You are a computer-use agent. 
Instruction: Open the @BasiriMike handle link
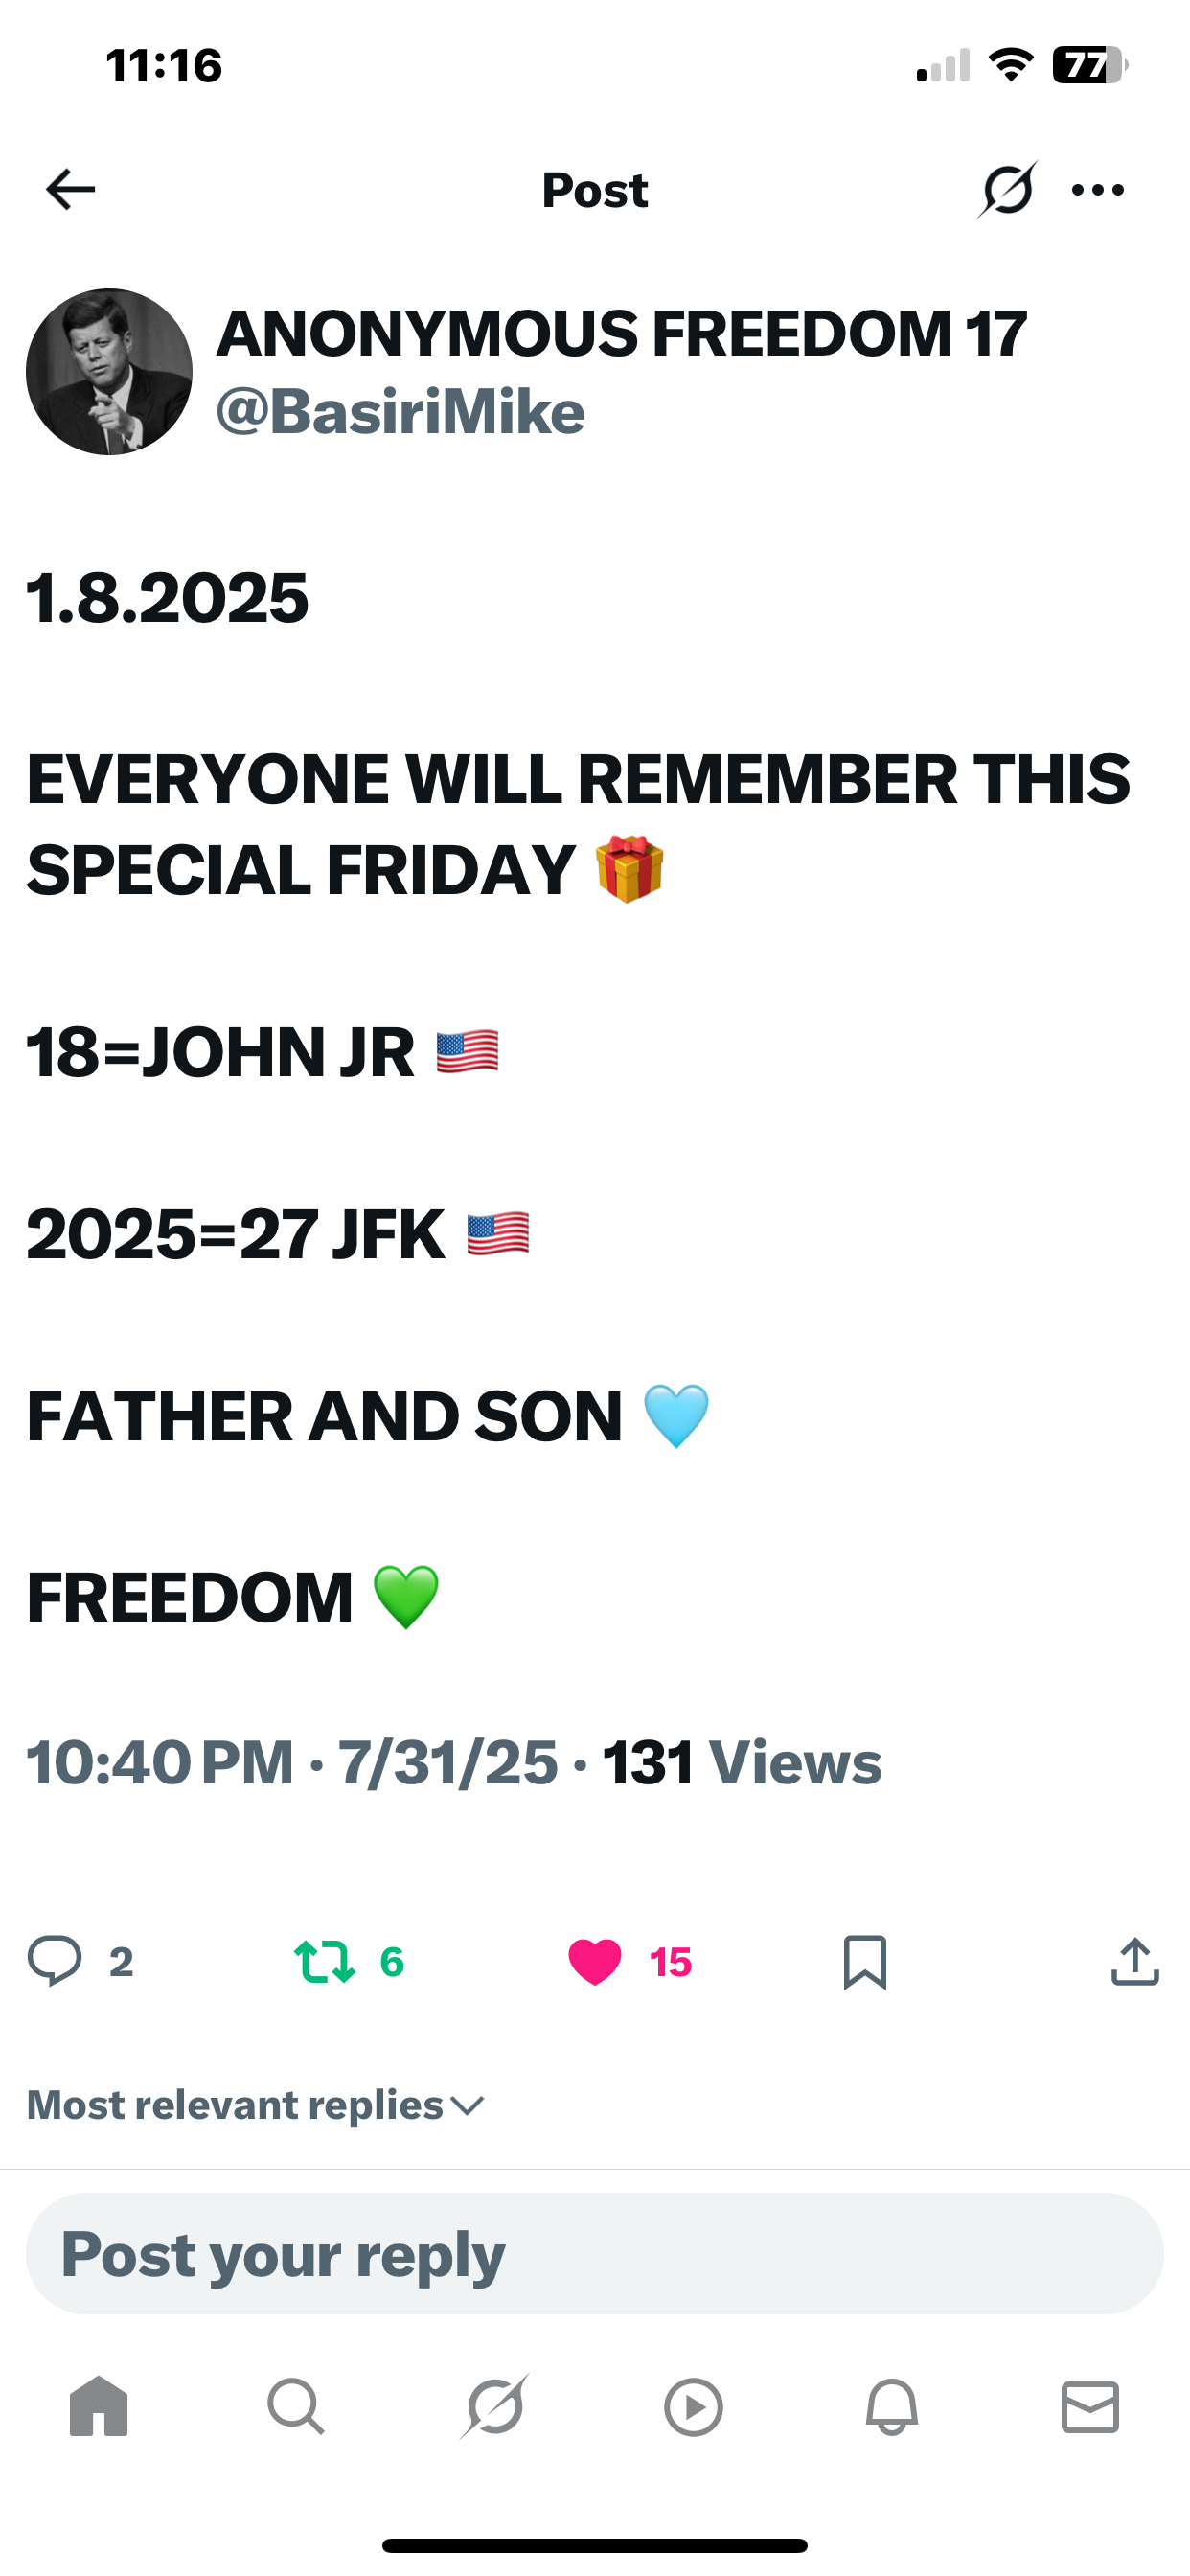[400, 412]
